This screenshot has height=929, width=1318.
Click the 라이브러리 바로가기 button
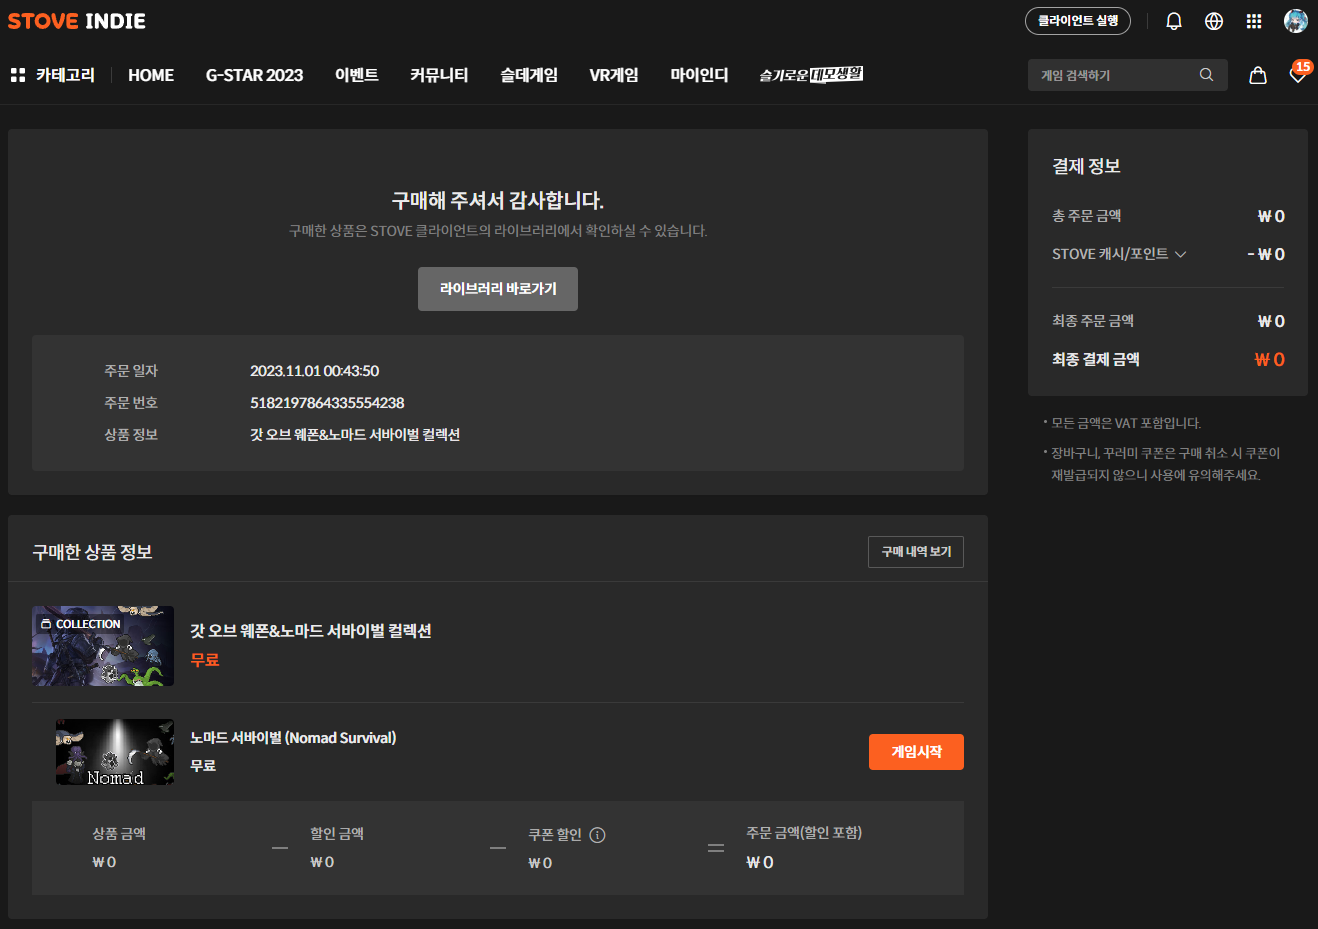click(498, 289)
